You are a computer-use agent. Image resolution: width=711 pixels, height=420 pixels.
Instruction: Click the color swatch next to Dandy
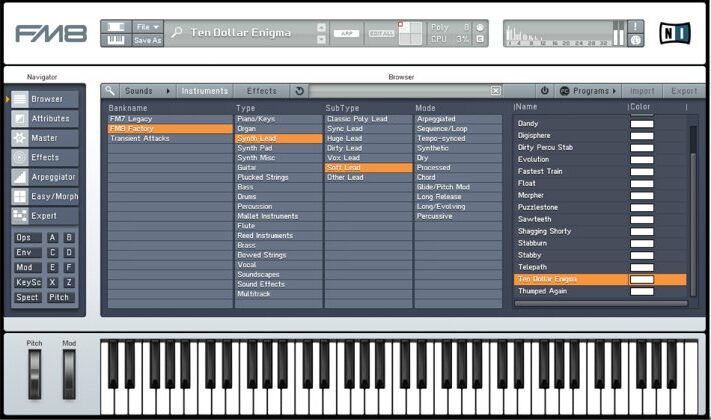point(642,124)
